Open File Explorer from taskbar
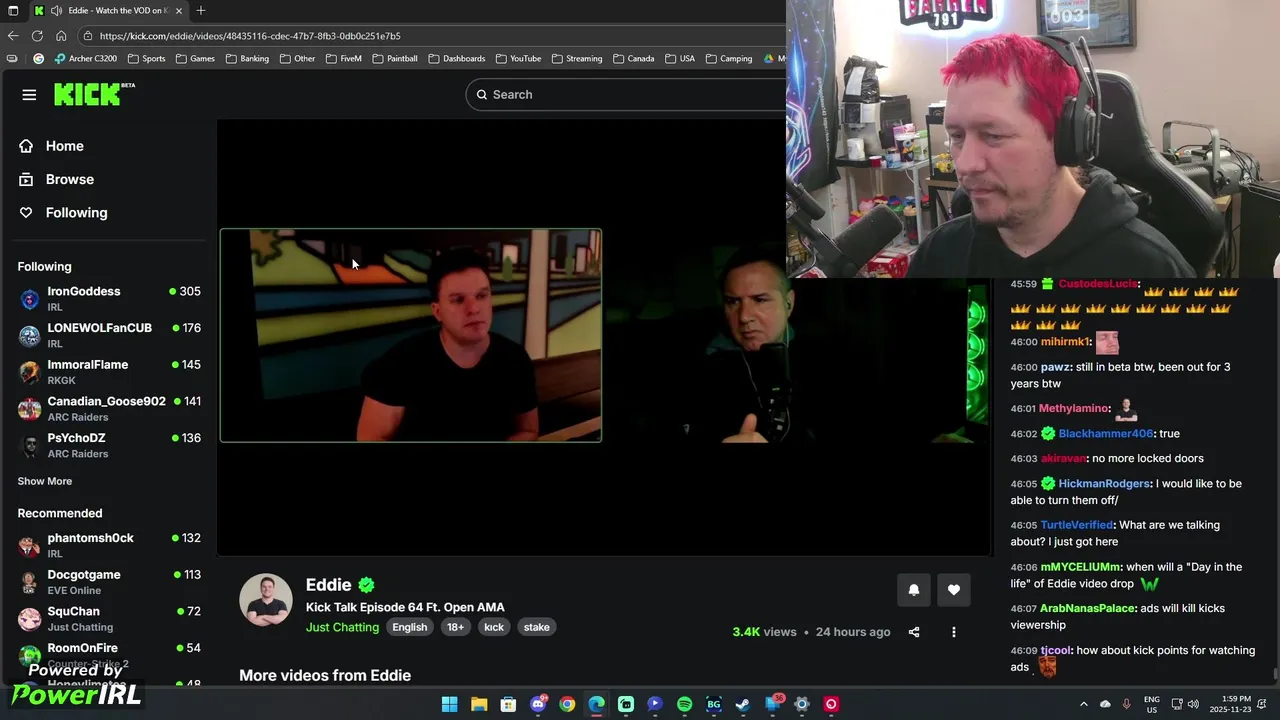 479,704
